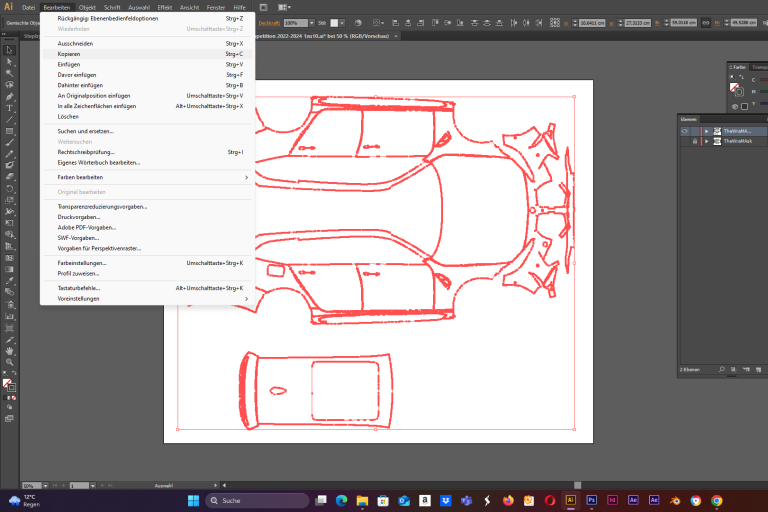
Task: Click the Windows taskbar Suche field
Action: tap(258, 500)
